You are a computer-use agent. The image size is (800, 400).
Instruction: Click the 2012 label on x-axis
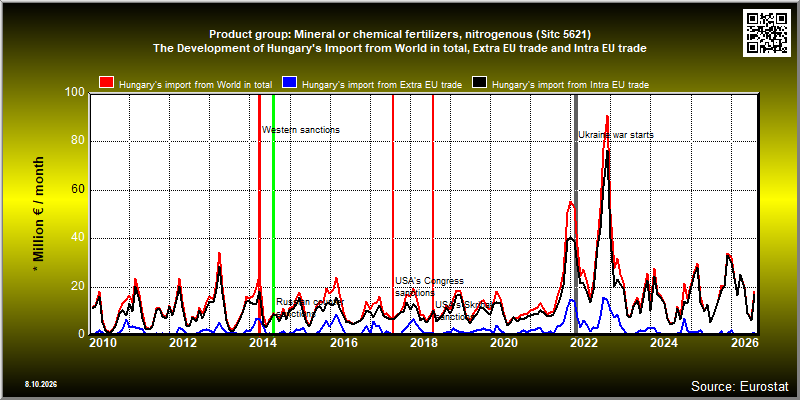[x=182, y=343]
